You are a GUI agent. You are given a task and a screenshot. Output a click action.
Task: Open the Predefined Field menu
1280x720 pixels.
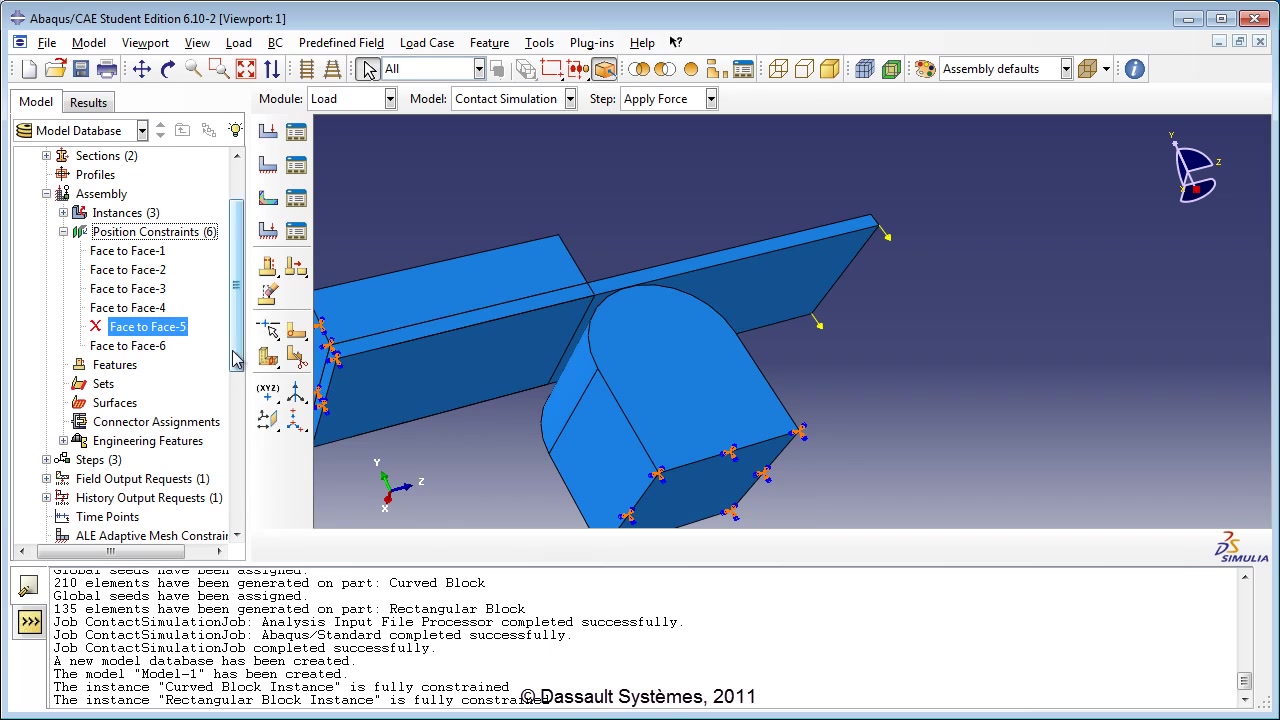[x=341, y=43]
